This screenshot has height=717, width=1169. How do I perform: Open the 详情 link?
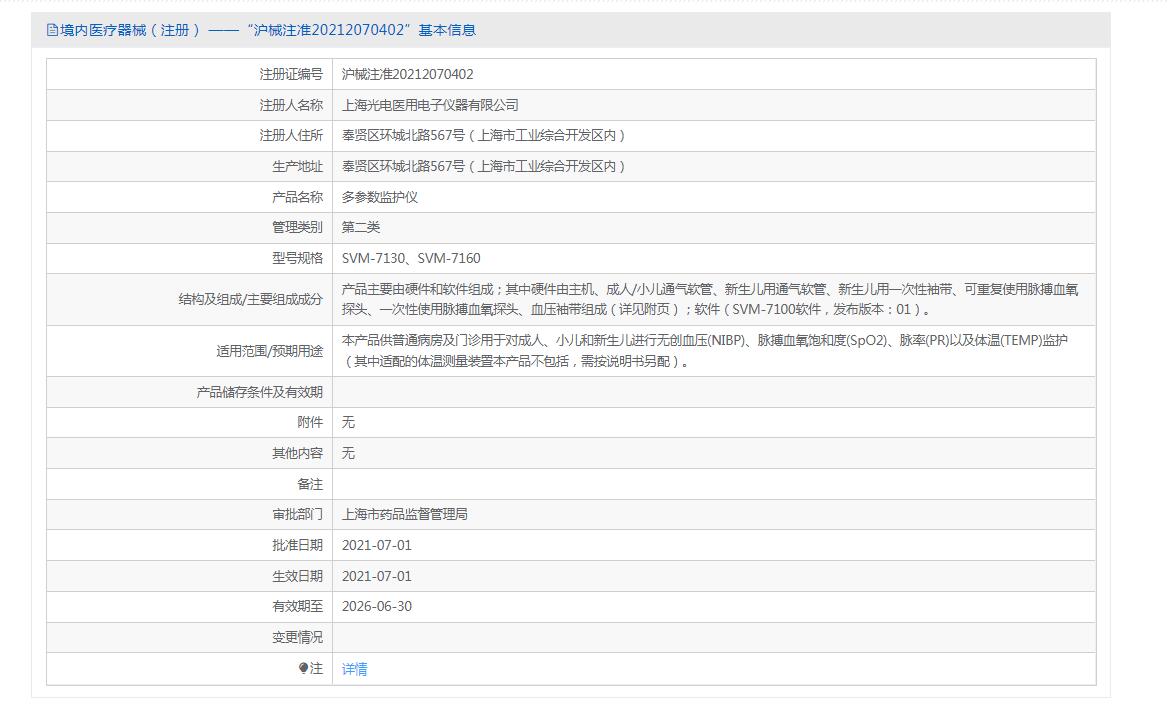click(x=354, y=669)
